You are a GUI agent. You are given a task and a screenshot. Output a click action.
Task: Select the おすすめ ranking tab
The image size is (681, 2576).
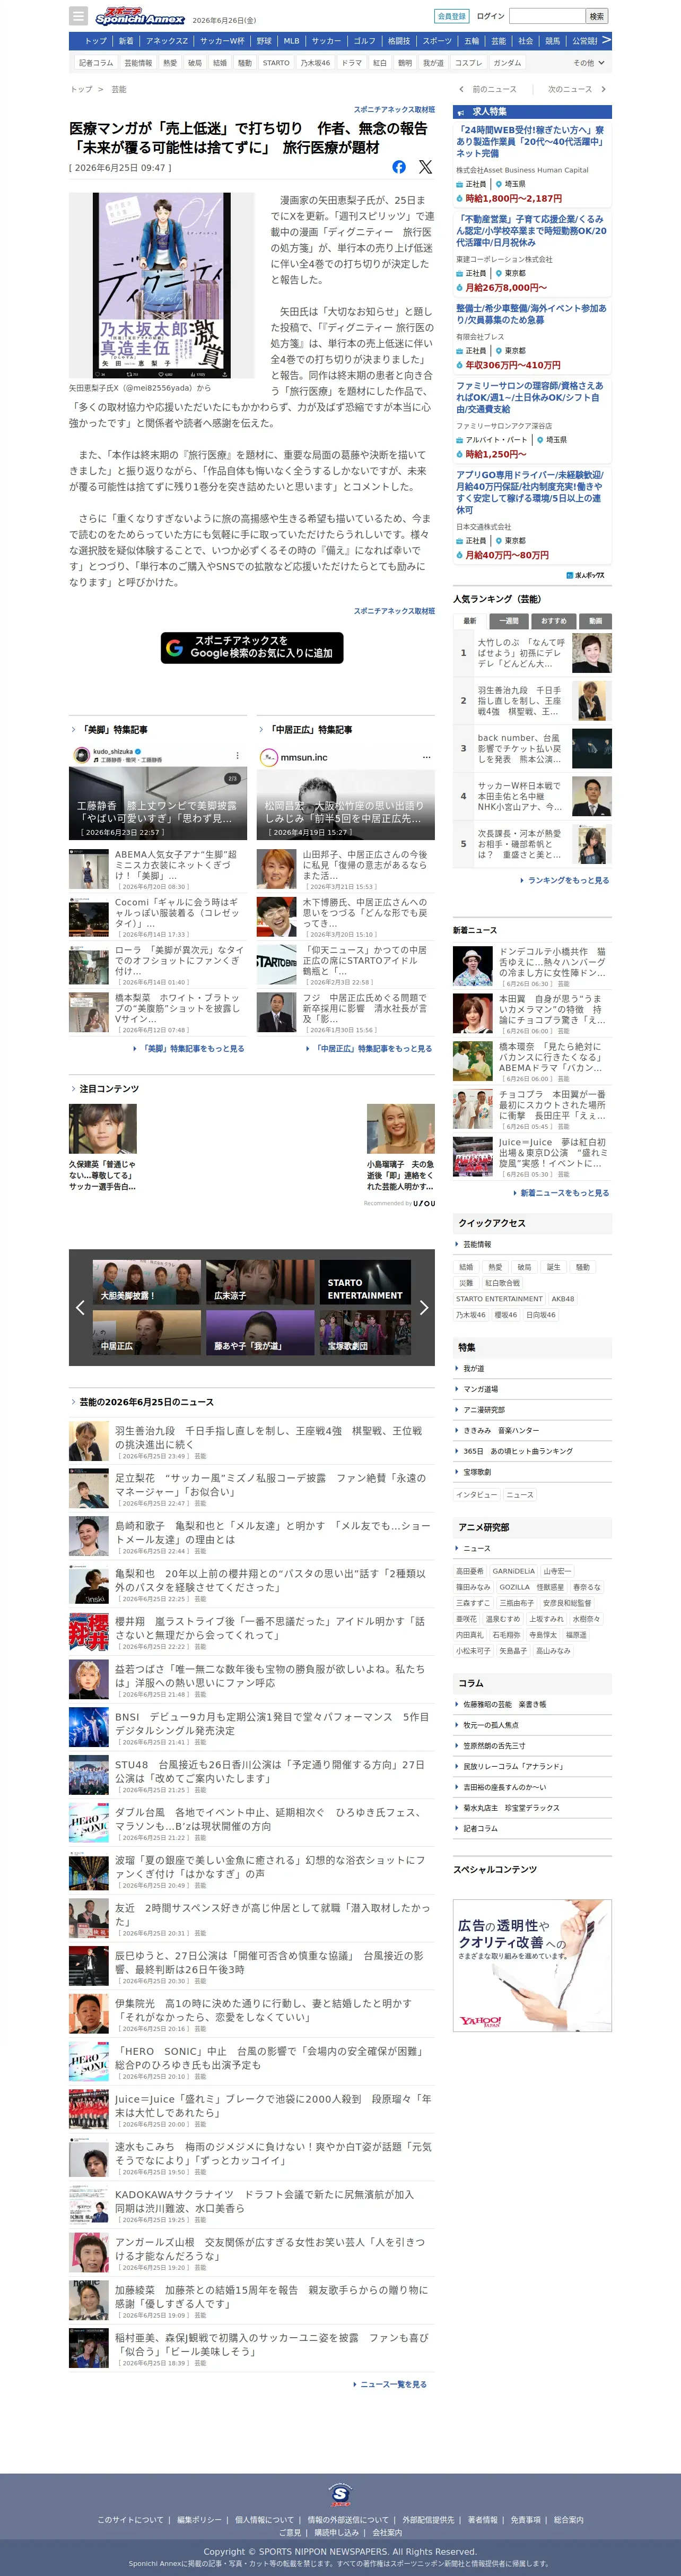[x=553, y=620]
